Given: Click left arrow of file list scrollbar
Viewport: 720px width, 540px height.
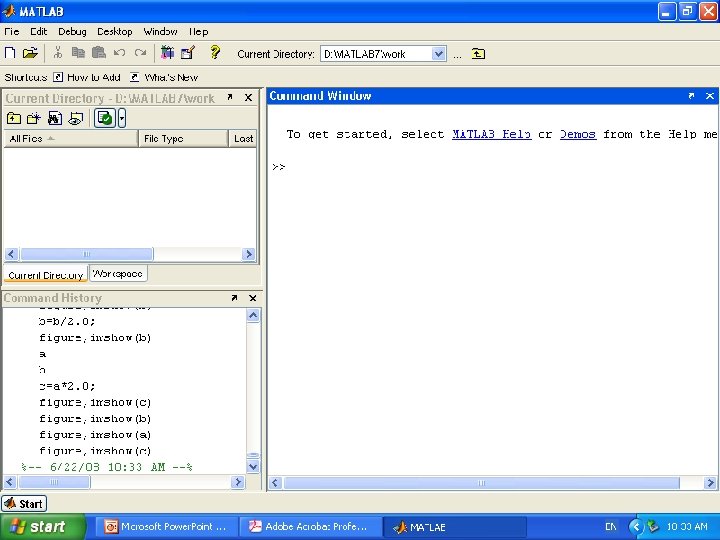Looking at the screenshot, I should point(11,254).
